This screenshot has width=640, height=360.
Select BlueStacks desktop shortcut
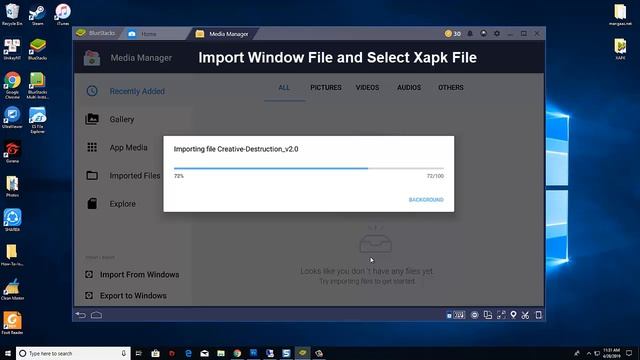(x=38, y=49)
